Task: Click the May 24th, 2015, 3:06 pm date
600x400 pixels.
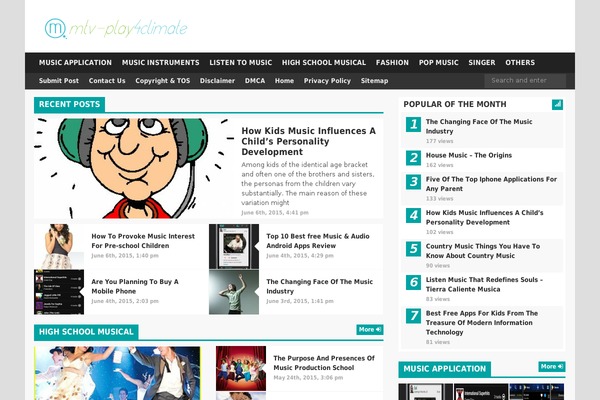Action: (308, 377)
